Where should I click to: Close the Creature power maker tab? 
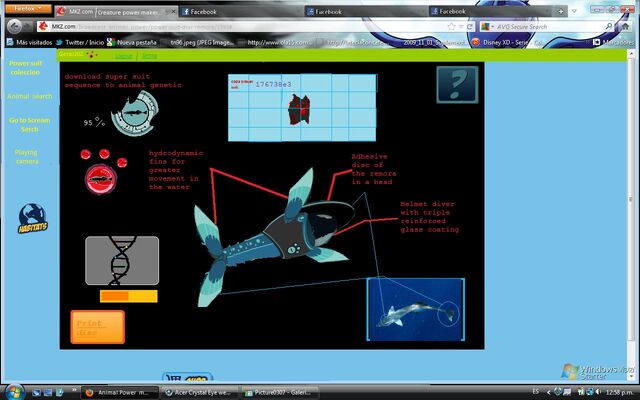[x=173, y=12]
